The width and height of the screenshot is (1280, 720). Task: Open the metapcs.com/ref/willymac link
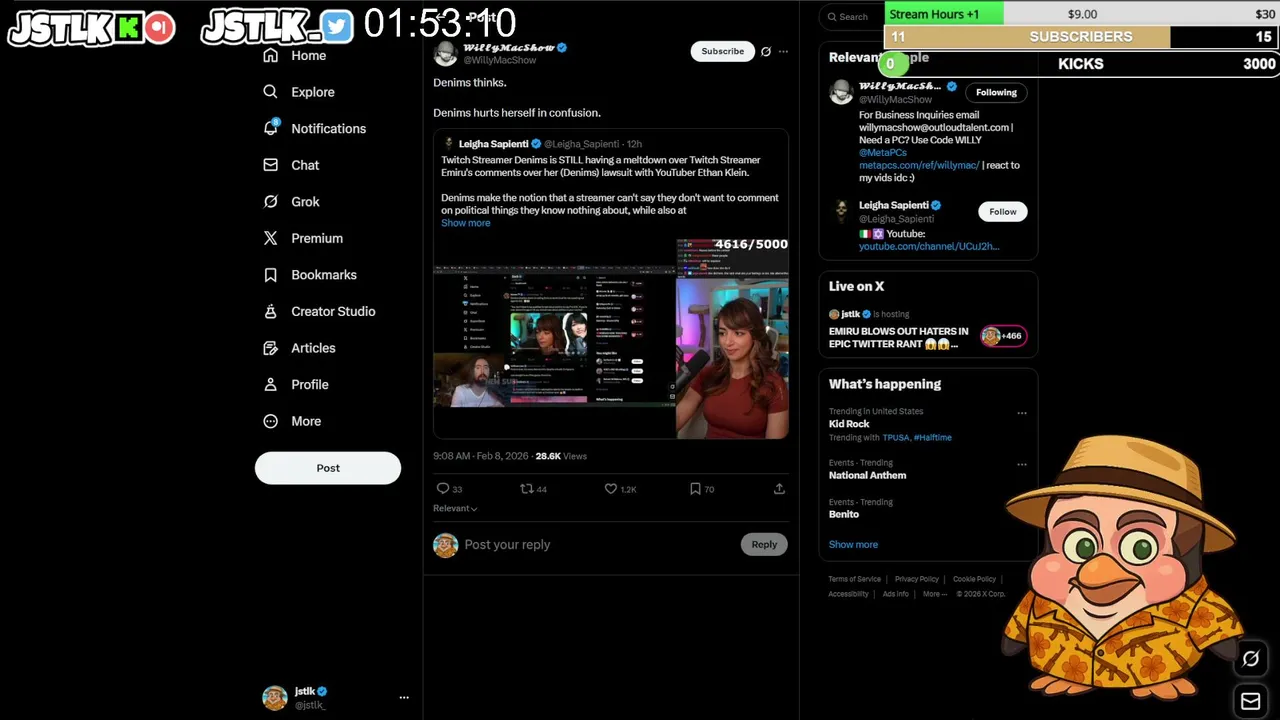919,165
